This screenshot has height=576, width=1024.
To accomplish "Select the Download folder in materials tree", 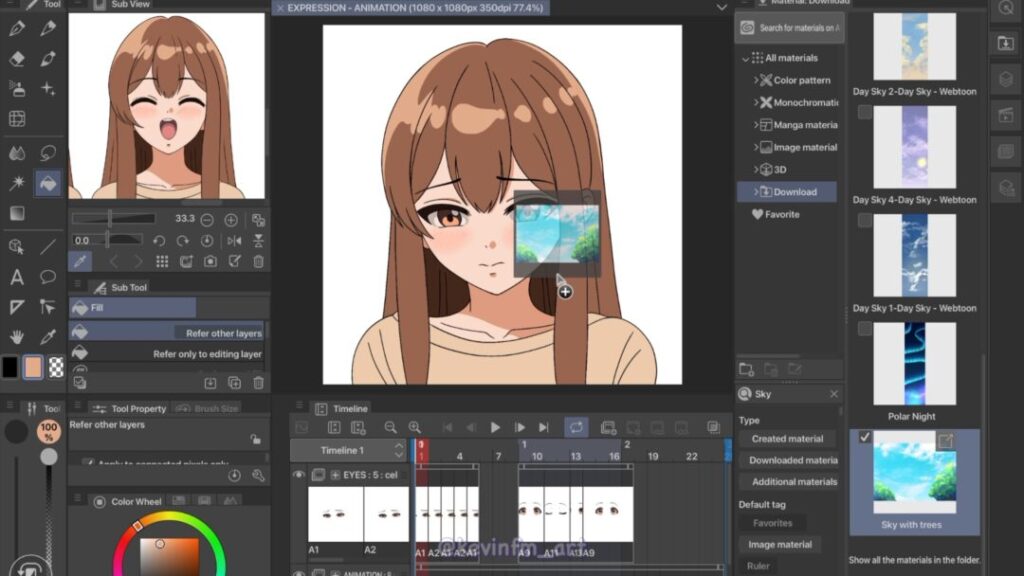I will point(794,192).
